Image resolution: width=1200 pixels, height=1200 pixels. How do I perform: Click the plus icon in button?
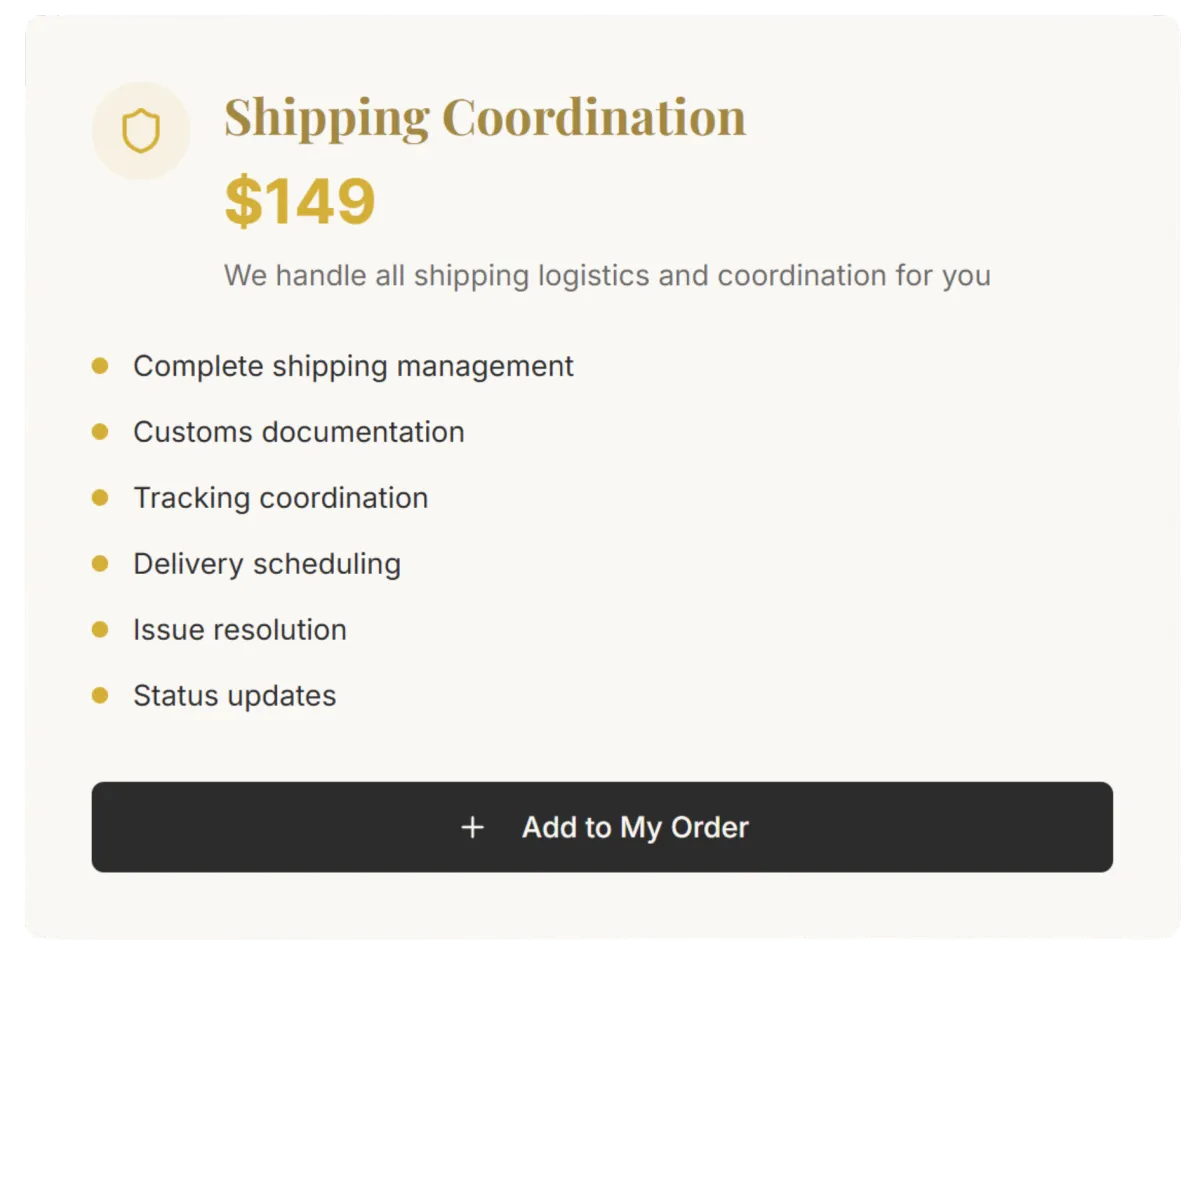[472, 827]
